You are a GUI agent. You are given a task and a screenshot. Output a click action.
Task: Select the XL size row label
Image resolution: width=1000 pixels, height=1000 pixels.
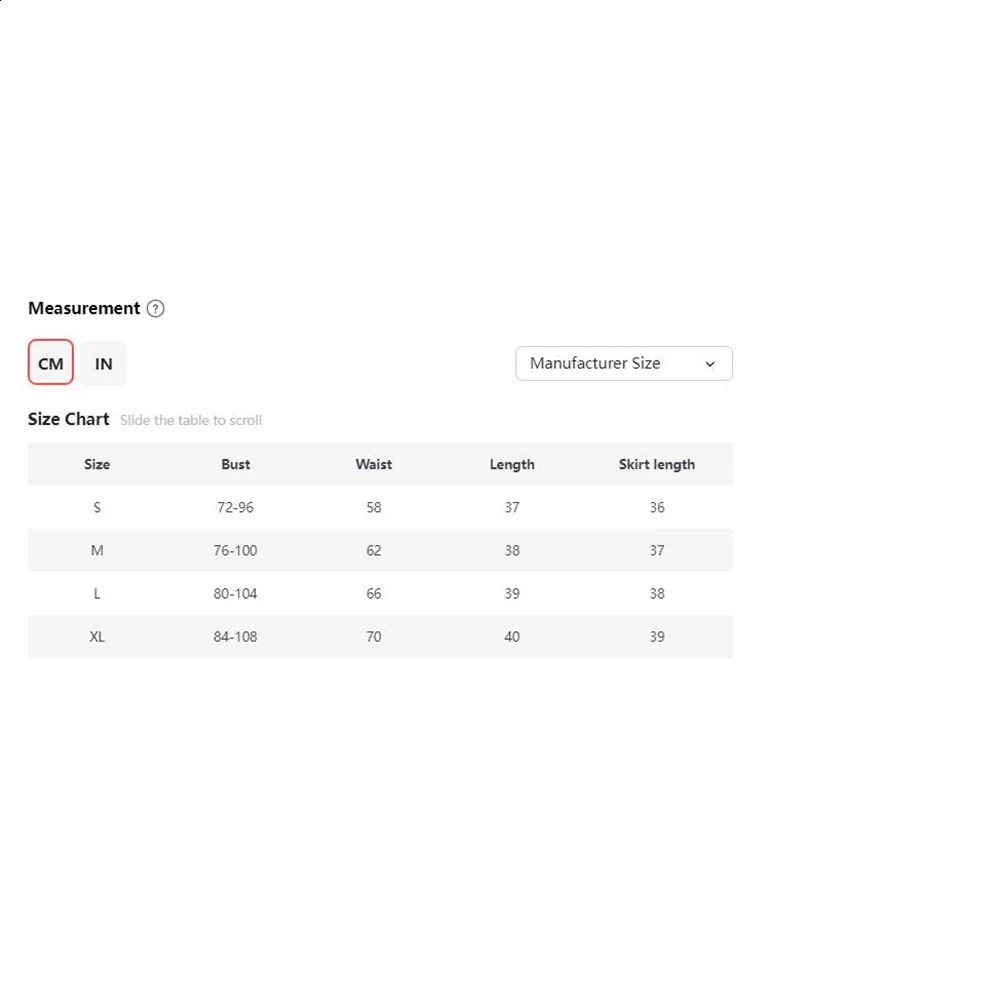(97, 636)
